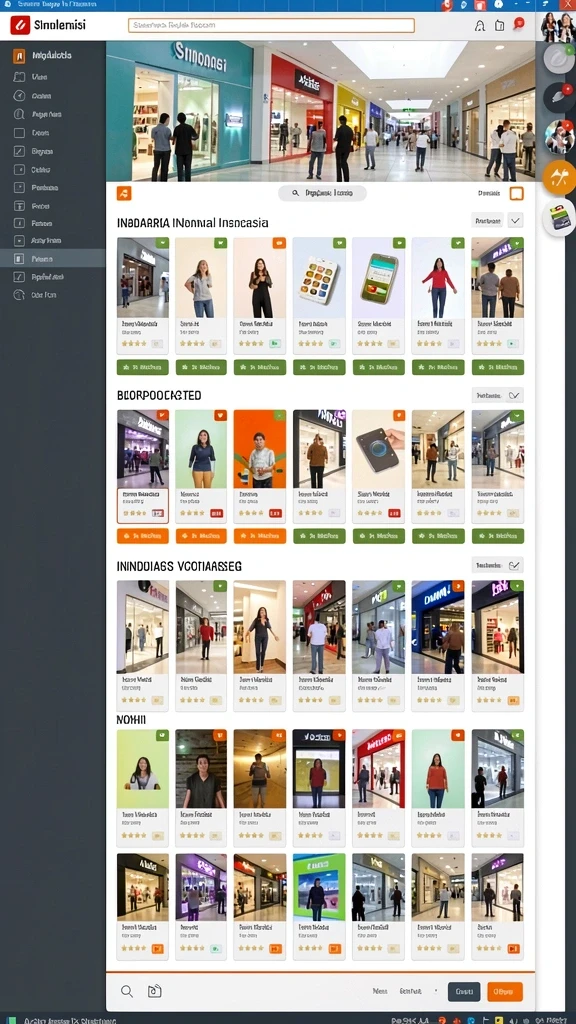Screen dimensions: 576x1024
Task: Click the yellow icon in bottom taskbar tray
Action: pyautogui.click(x=498, y=1019)
